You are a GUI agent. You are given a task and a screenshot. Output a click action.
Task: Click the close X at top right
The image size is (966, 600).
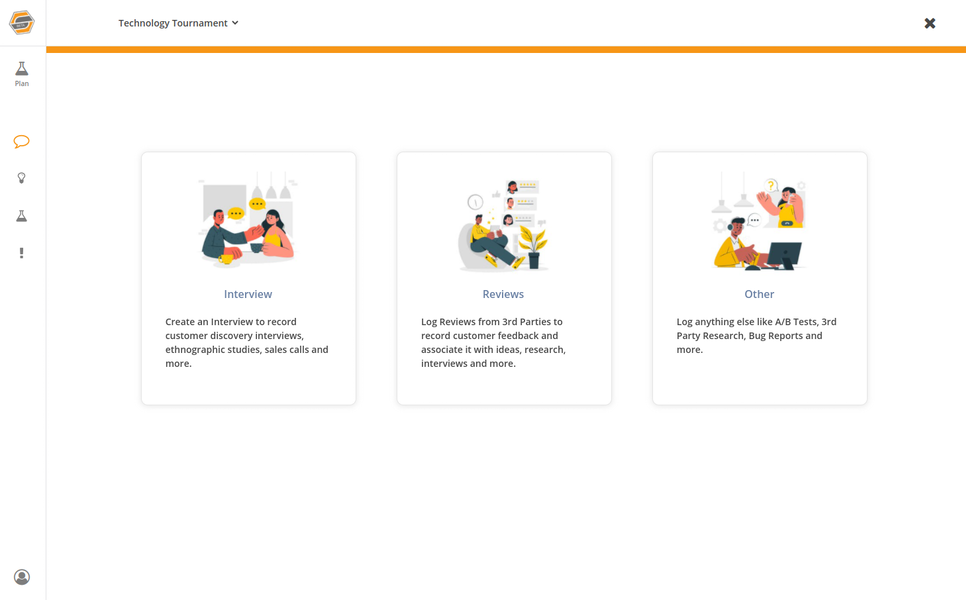coord(930,22)
